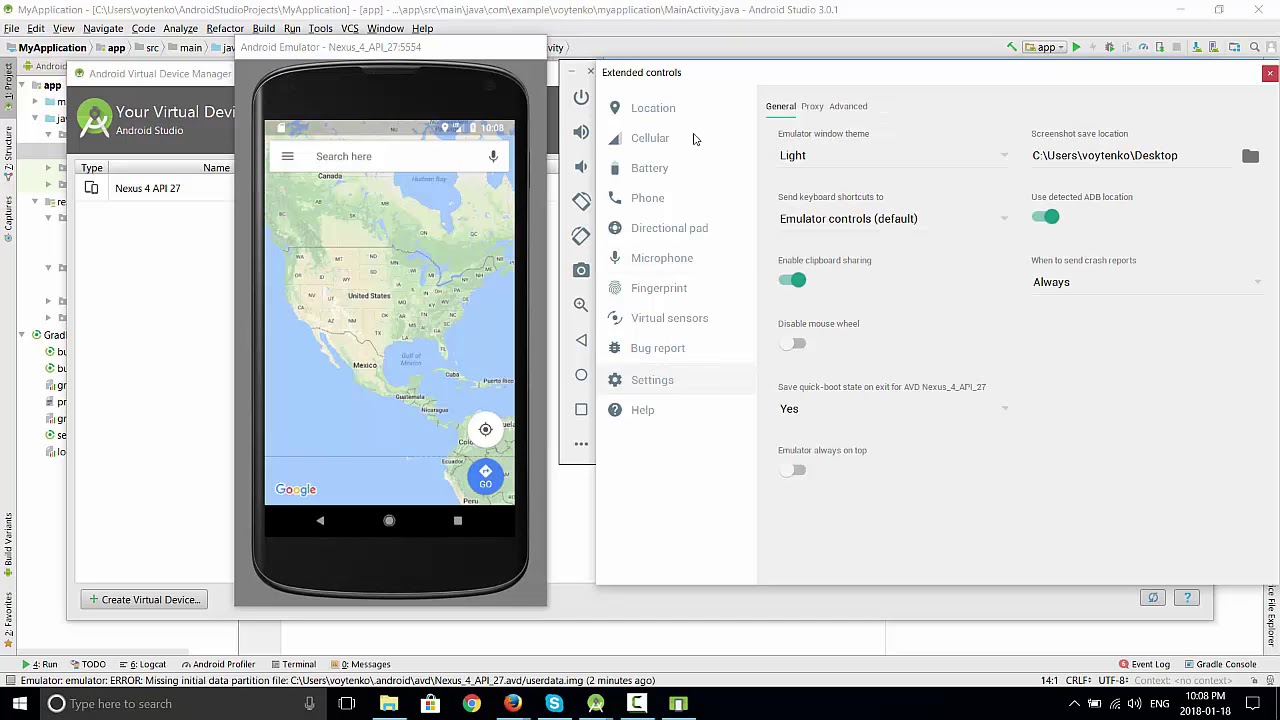Click the green hammer Make Project icon
Viewport: 1280px width, 720px height.
click(x=1012, y=47)
